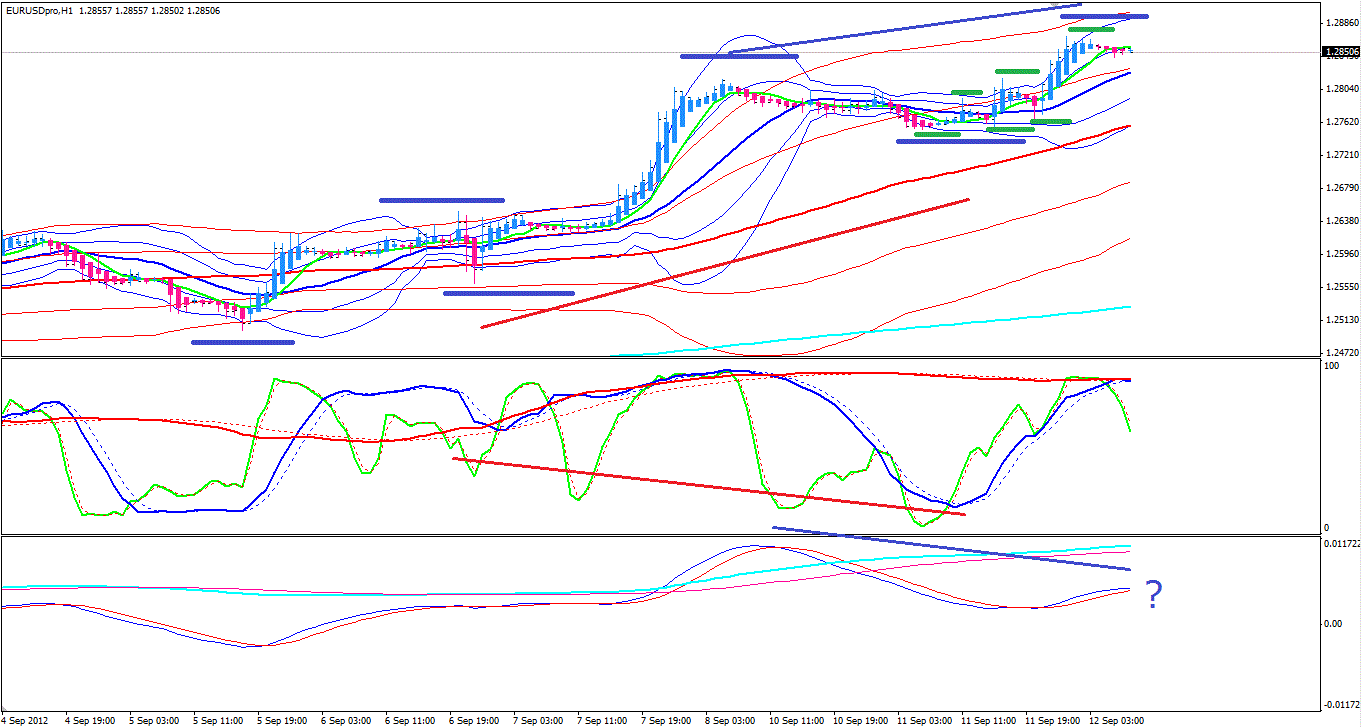This screenshot has height=728, width=1362.
Task: Select the 4 Sep 19:00 time label
Action: point(90,720)
